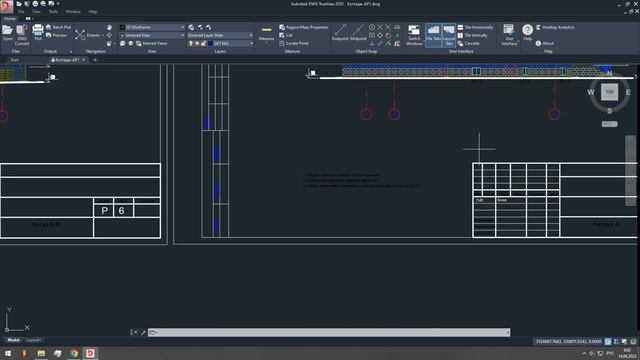Open the User Interface options
Image resolution: width=640 pixels, height=360 pixels.
[x=509, y=35]
